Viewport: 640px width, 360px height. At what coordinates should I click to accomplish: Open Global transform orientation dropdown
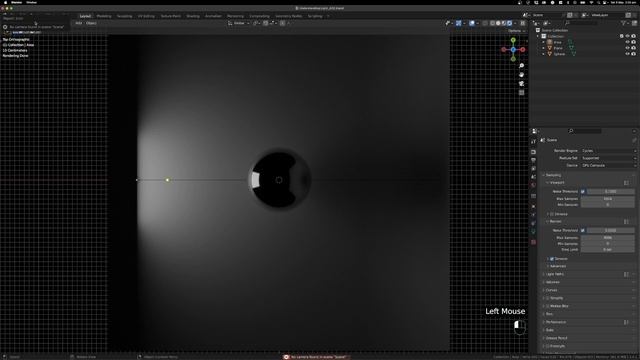[239, 23]
